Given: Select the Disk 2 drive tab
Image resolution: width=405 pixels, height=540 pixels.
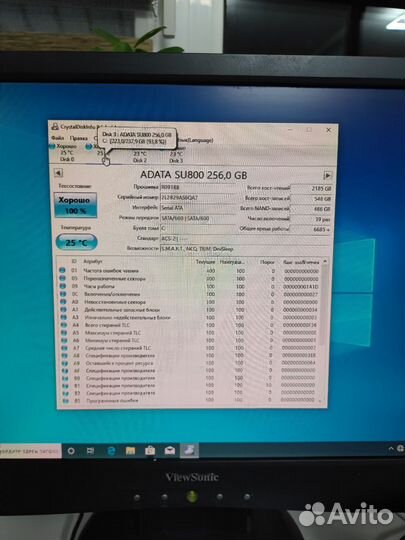Looking at the screenshot, I should pyautogui.click(x=140, y=157).
